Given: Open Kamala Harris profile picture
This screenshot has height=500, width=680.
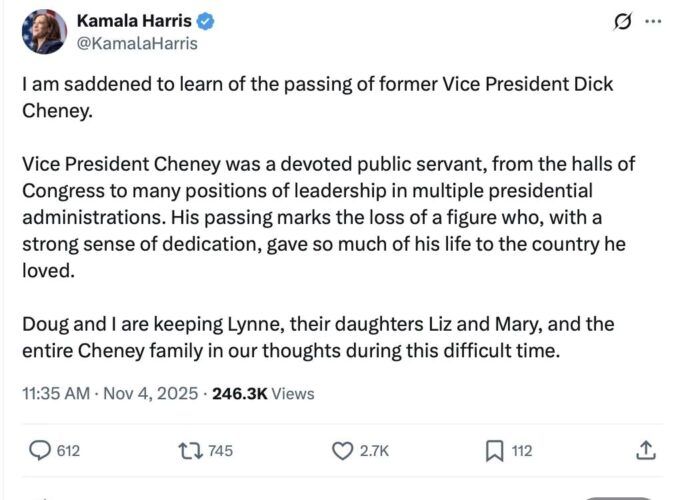Looking at the screenshot, I should (43, 33).
